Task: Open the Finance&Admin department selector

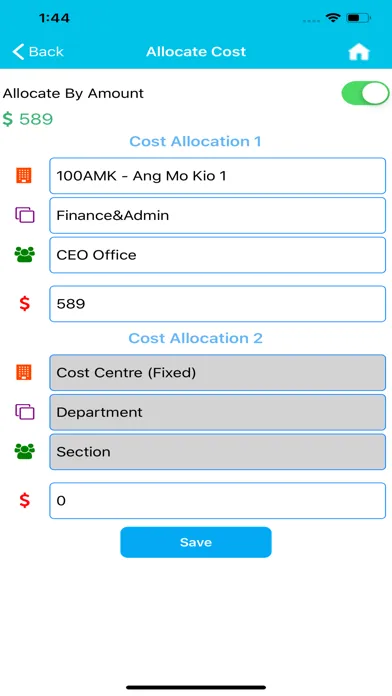Action: click(x=218, y=215)
